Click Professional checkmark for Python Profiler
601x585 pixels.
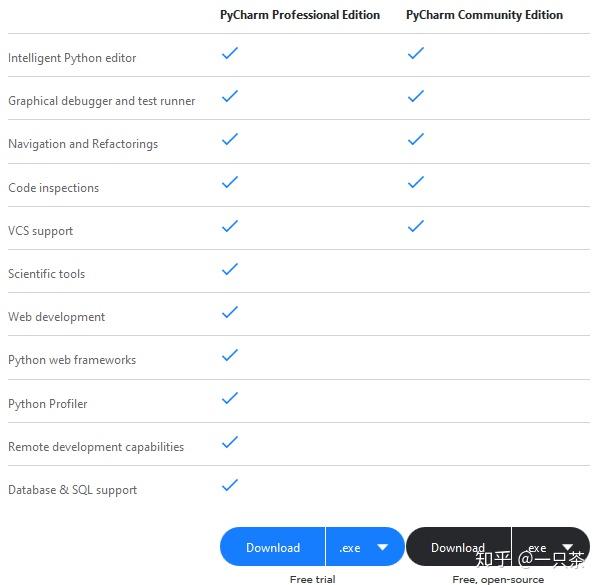pyautogui.click(x=230, y=398)
